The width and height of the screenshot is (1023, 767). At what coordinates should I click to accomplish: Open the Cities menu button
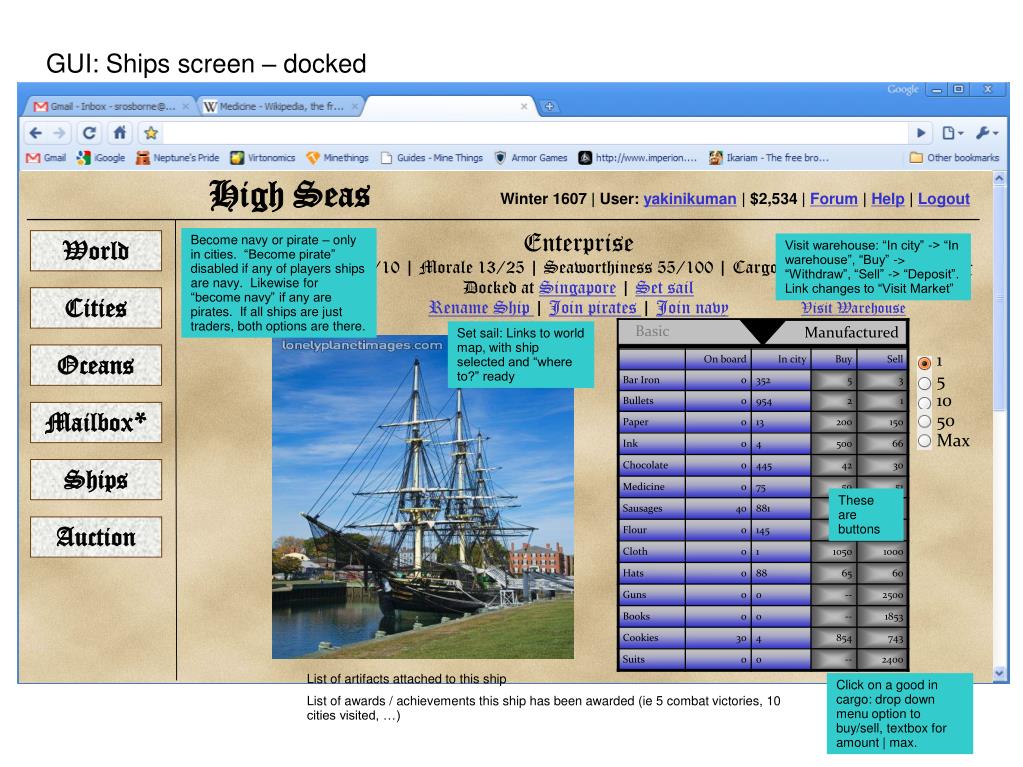[96, 308]
